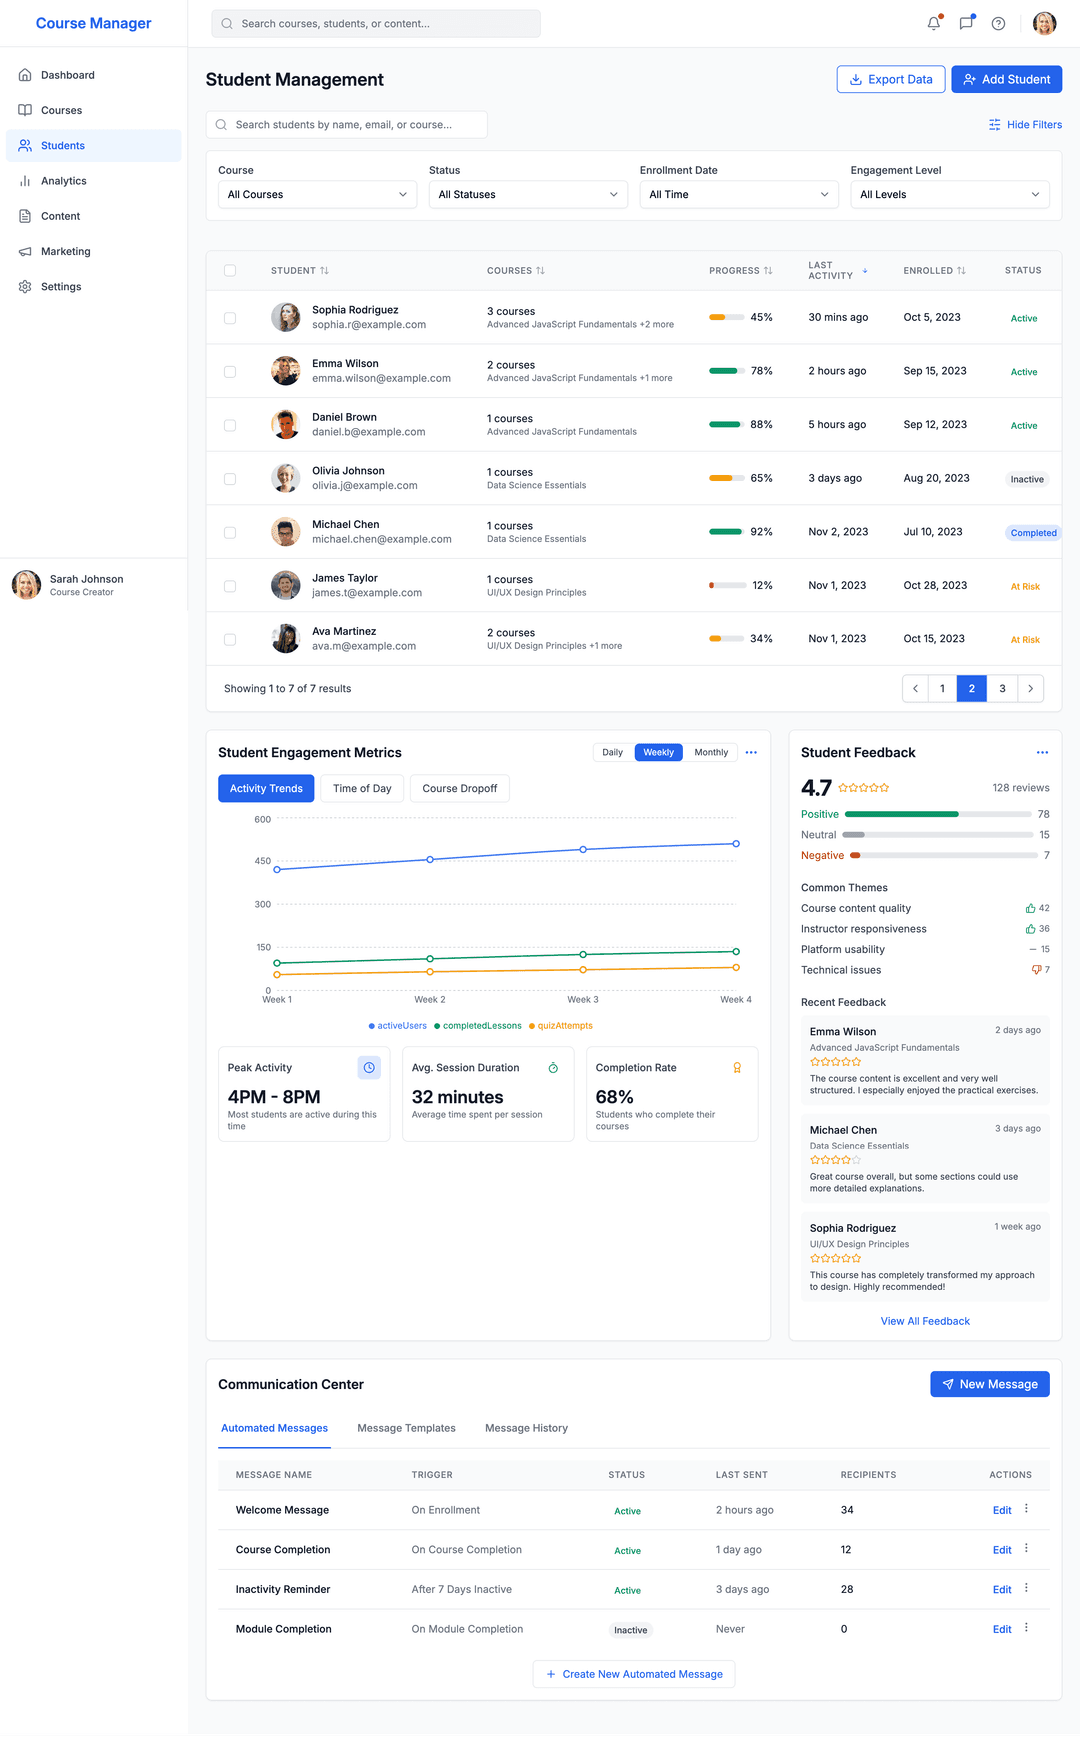Focus the student search input field

coord(355,125)
